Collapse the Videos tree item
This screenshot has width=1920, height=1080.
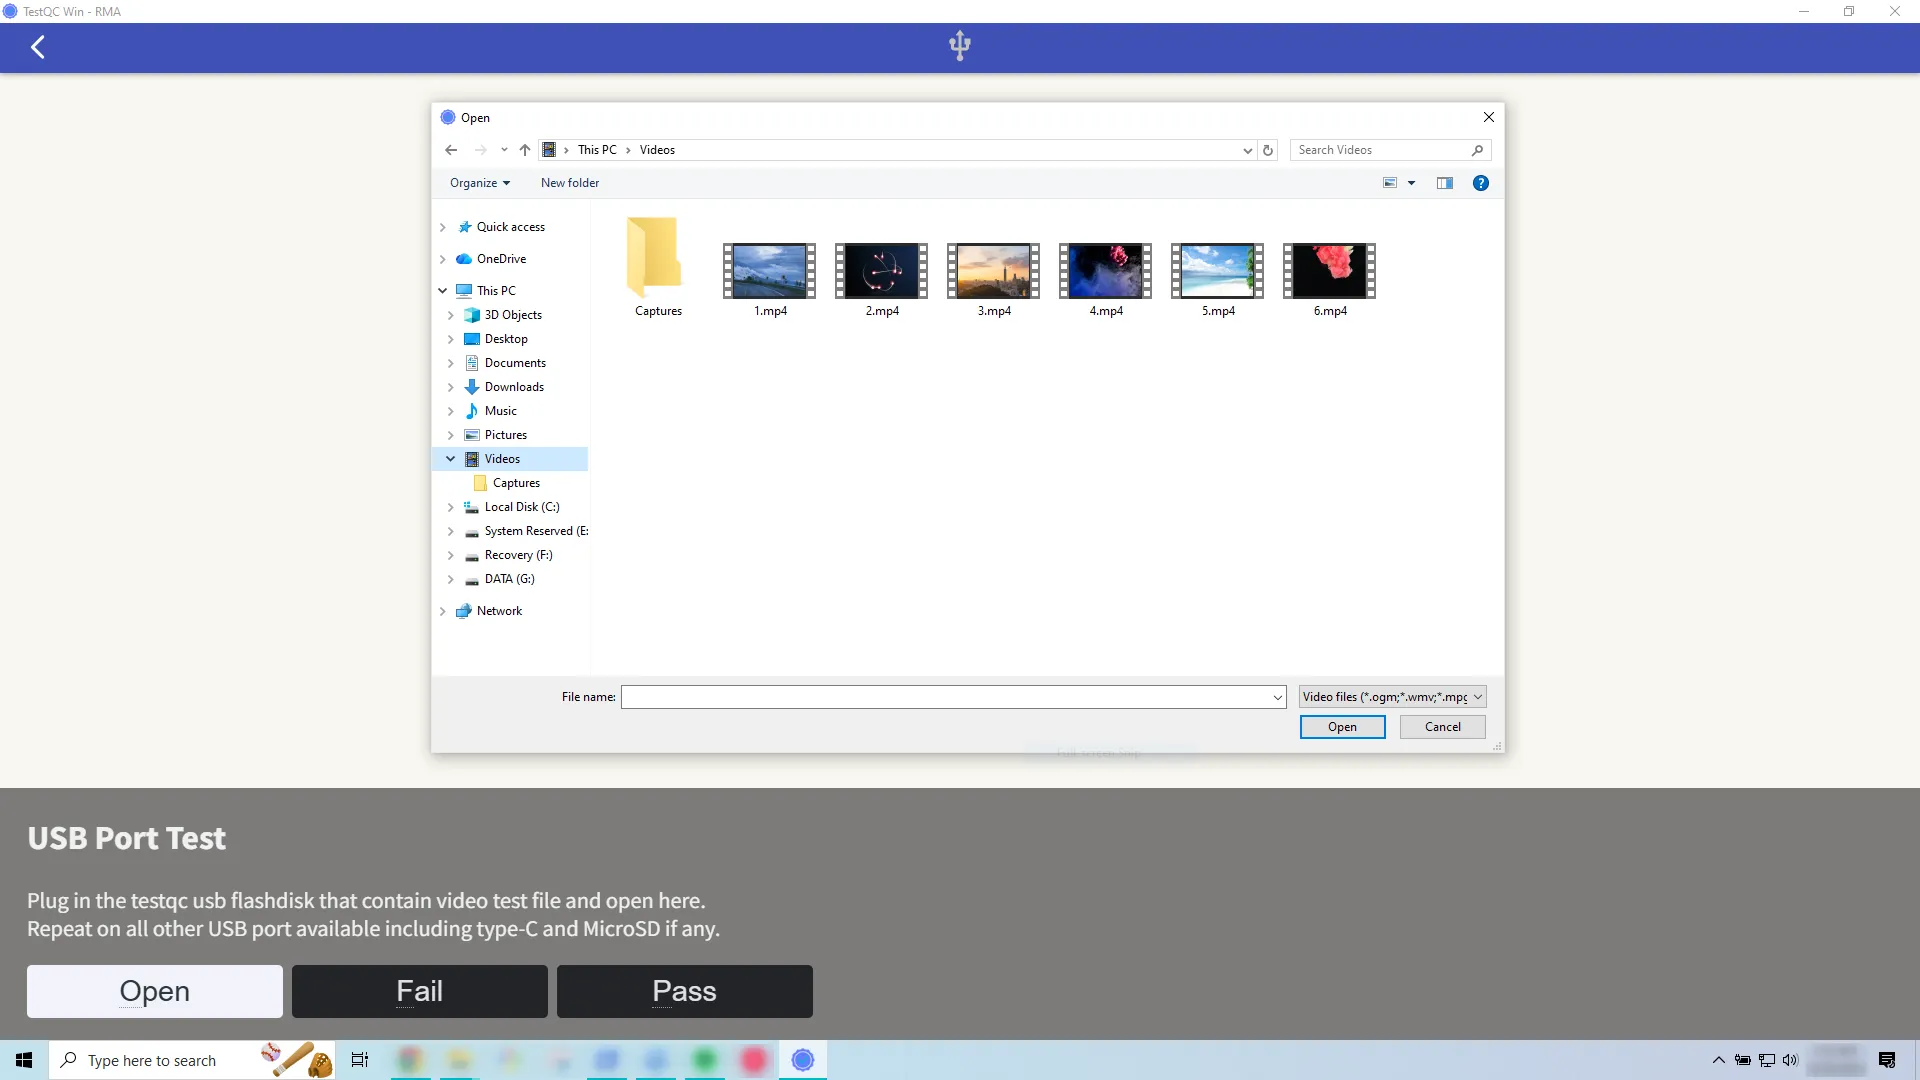(451, 459)
